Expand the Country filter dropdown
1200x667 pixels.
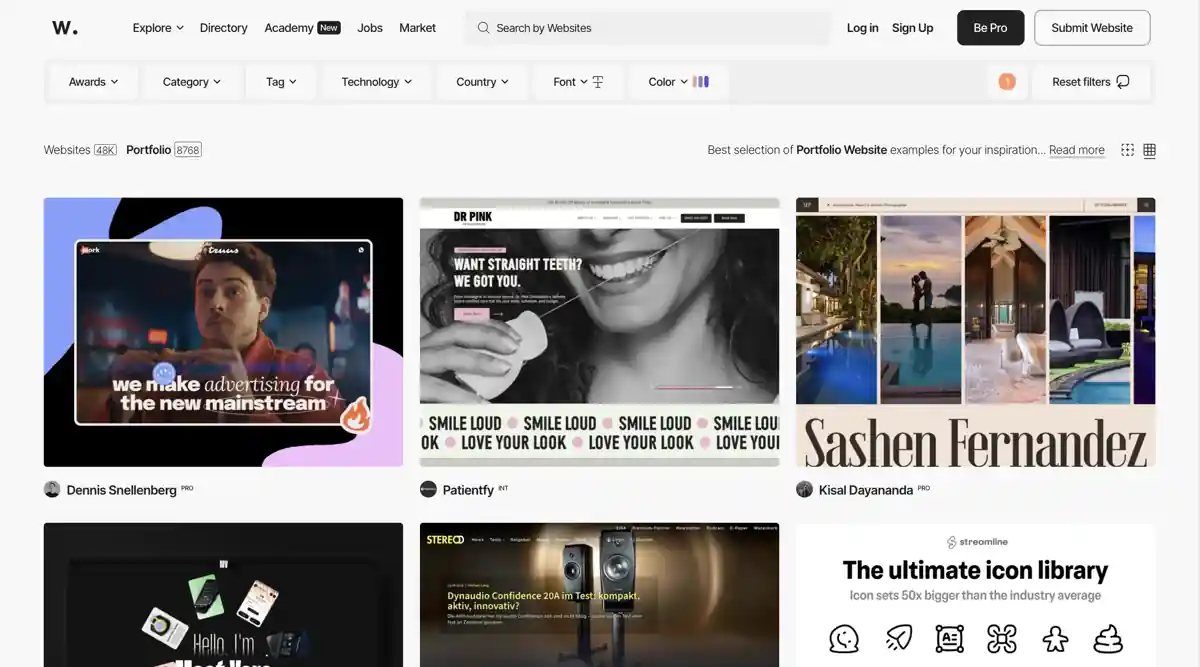point(483,82)
